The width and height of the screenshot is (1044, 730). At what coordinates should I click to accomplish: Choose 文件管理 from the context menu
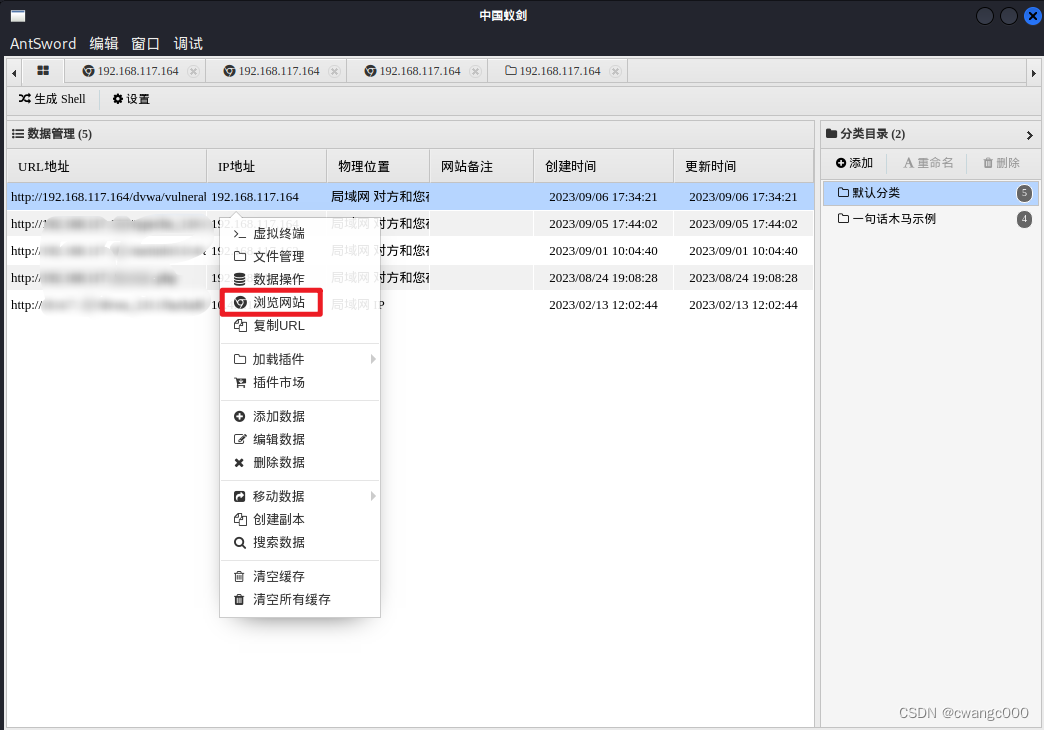(x=300, y=256)
